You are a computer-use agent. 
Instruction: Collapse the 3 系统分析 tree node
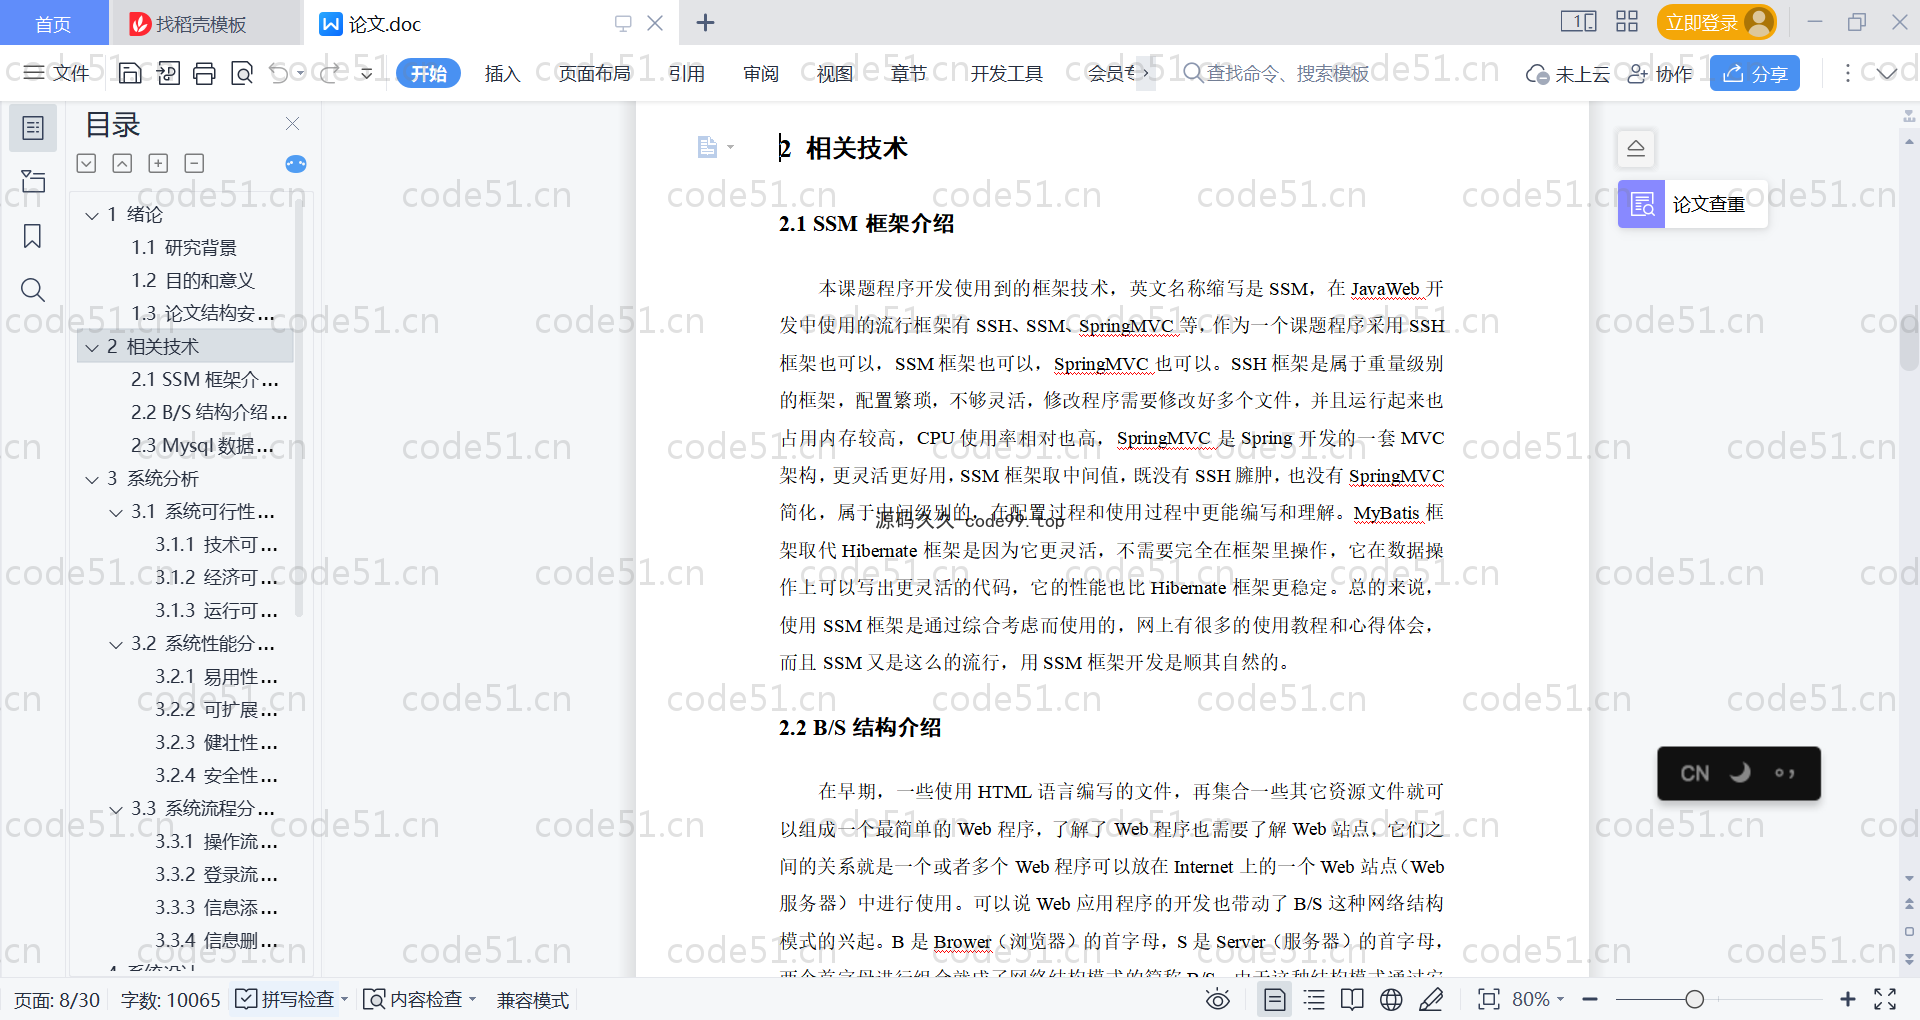point(92,479)
